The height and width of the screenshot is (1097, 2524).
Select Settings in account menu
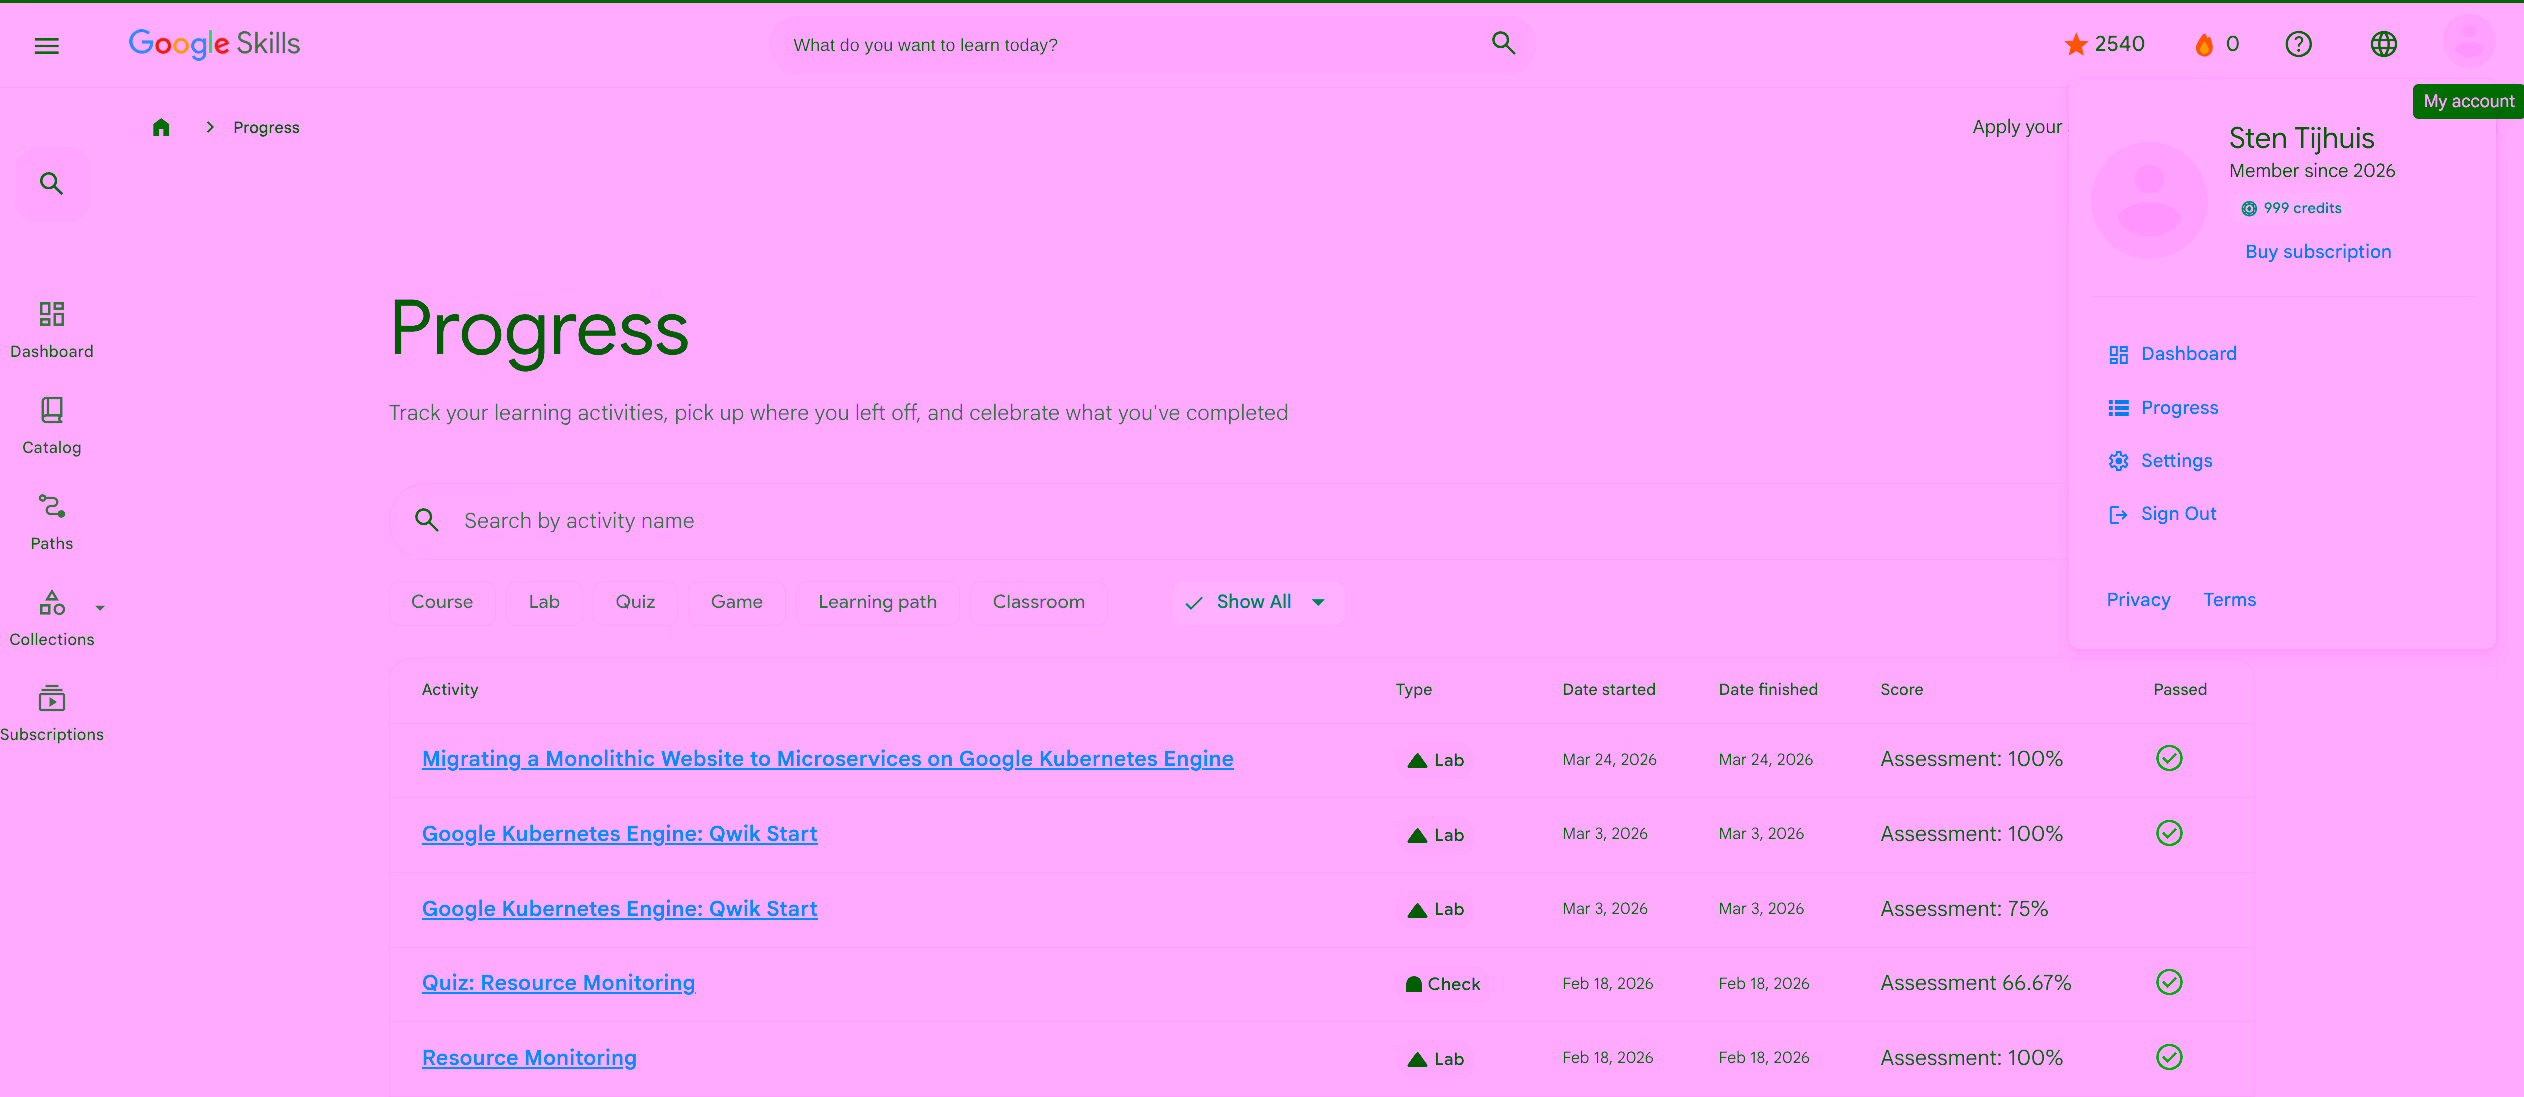(2161, 461)
